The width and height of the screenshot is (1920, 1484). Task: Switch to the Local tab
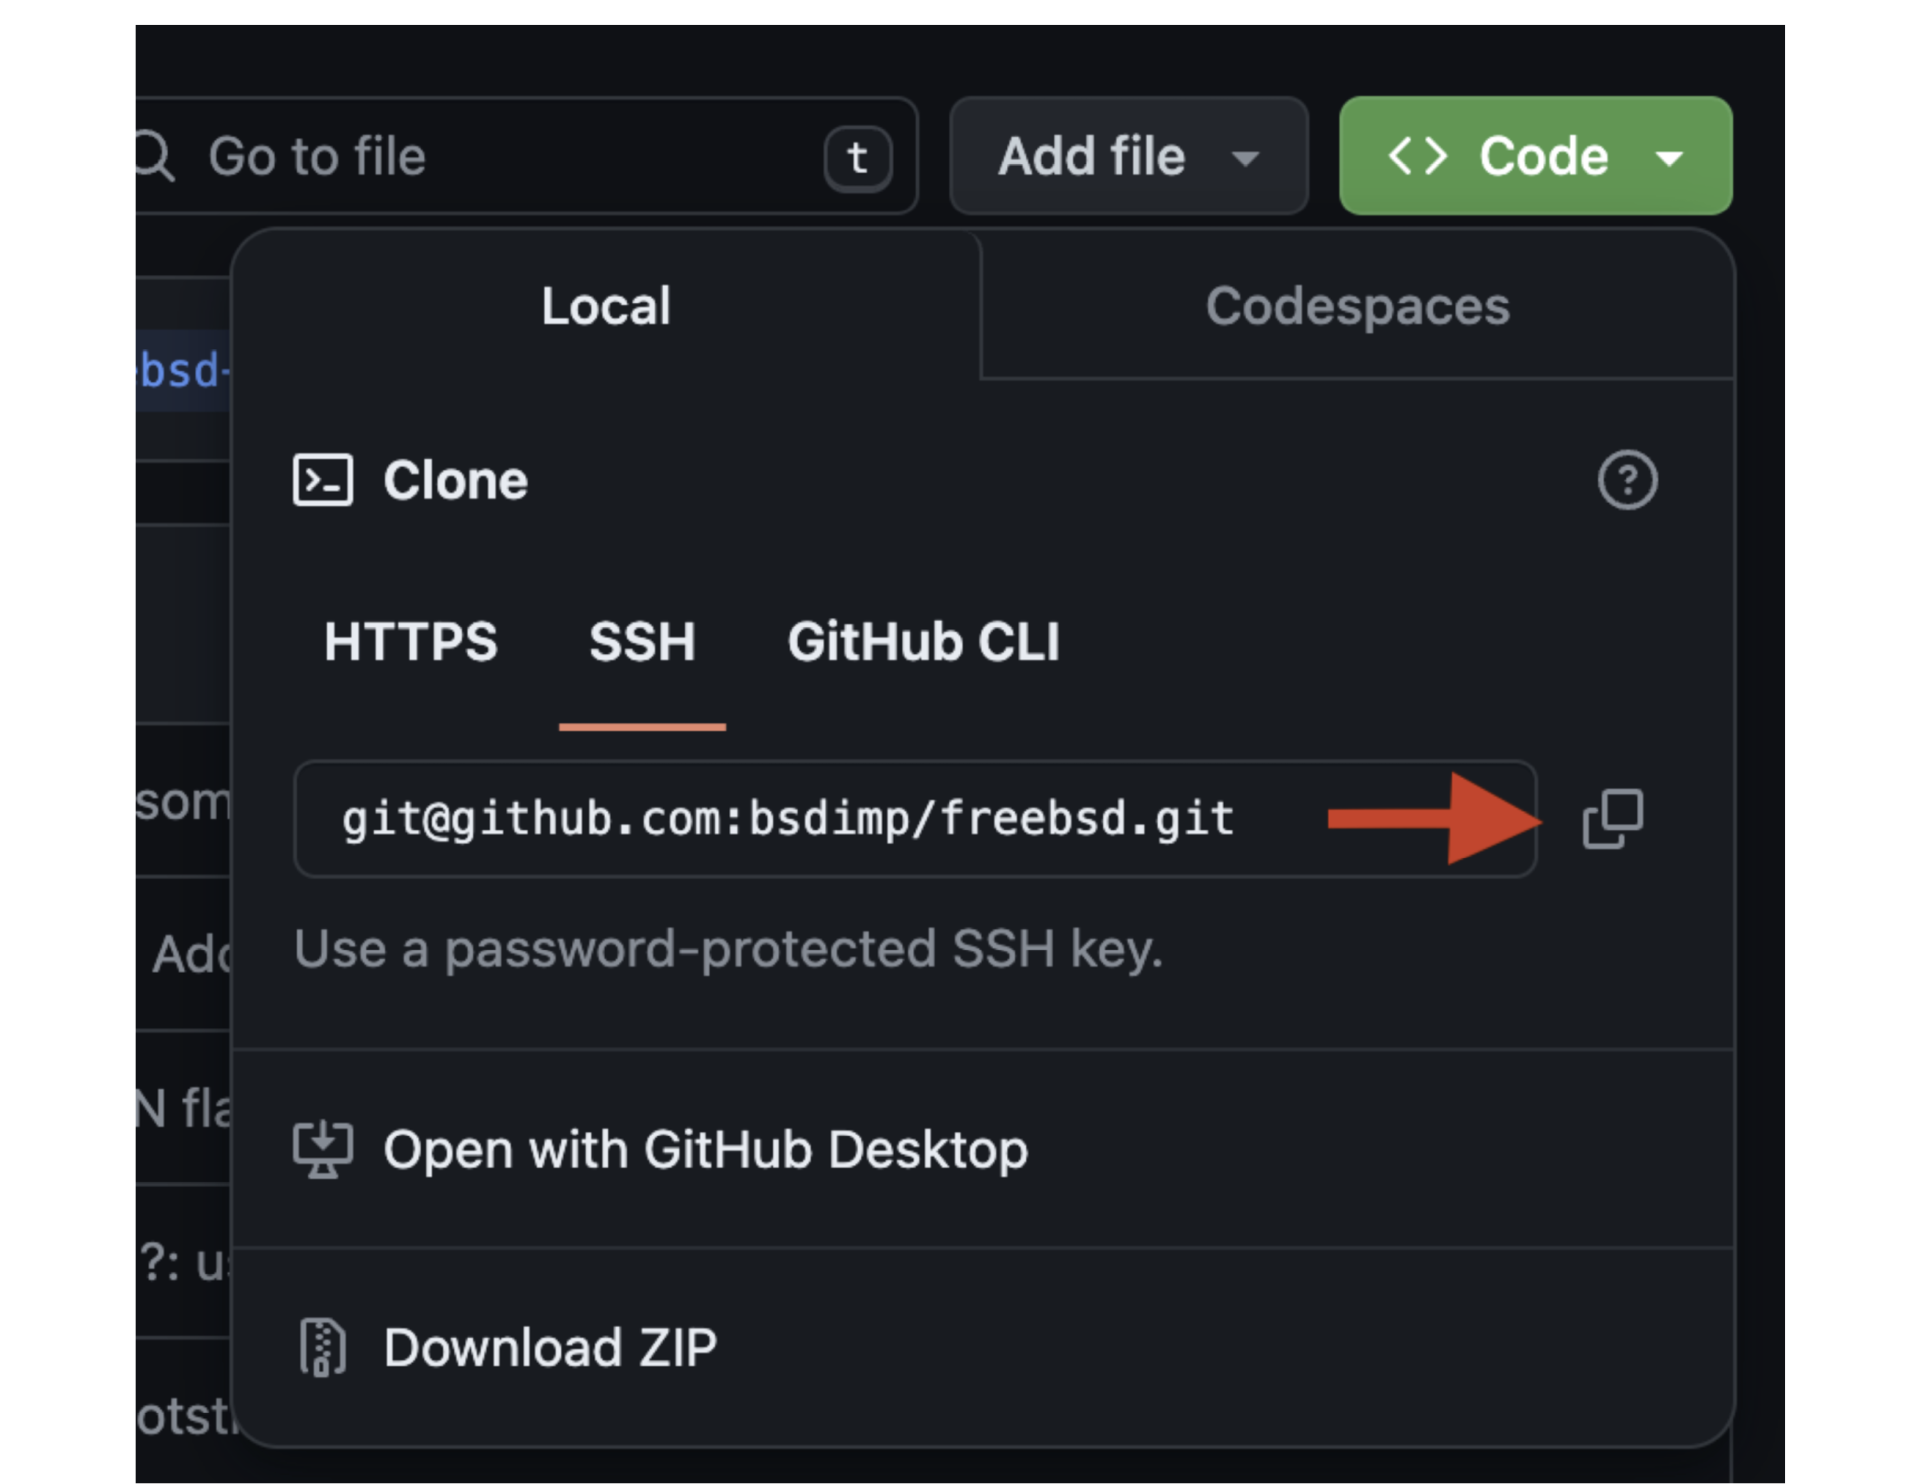606,306
